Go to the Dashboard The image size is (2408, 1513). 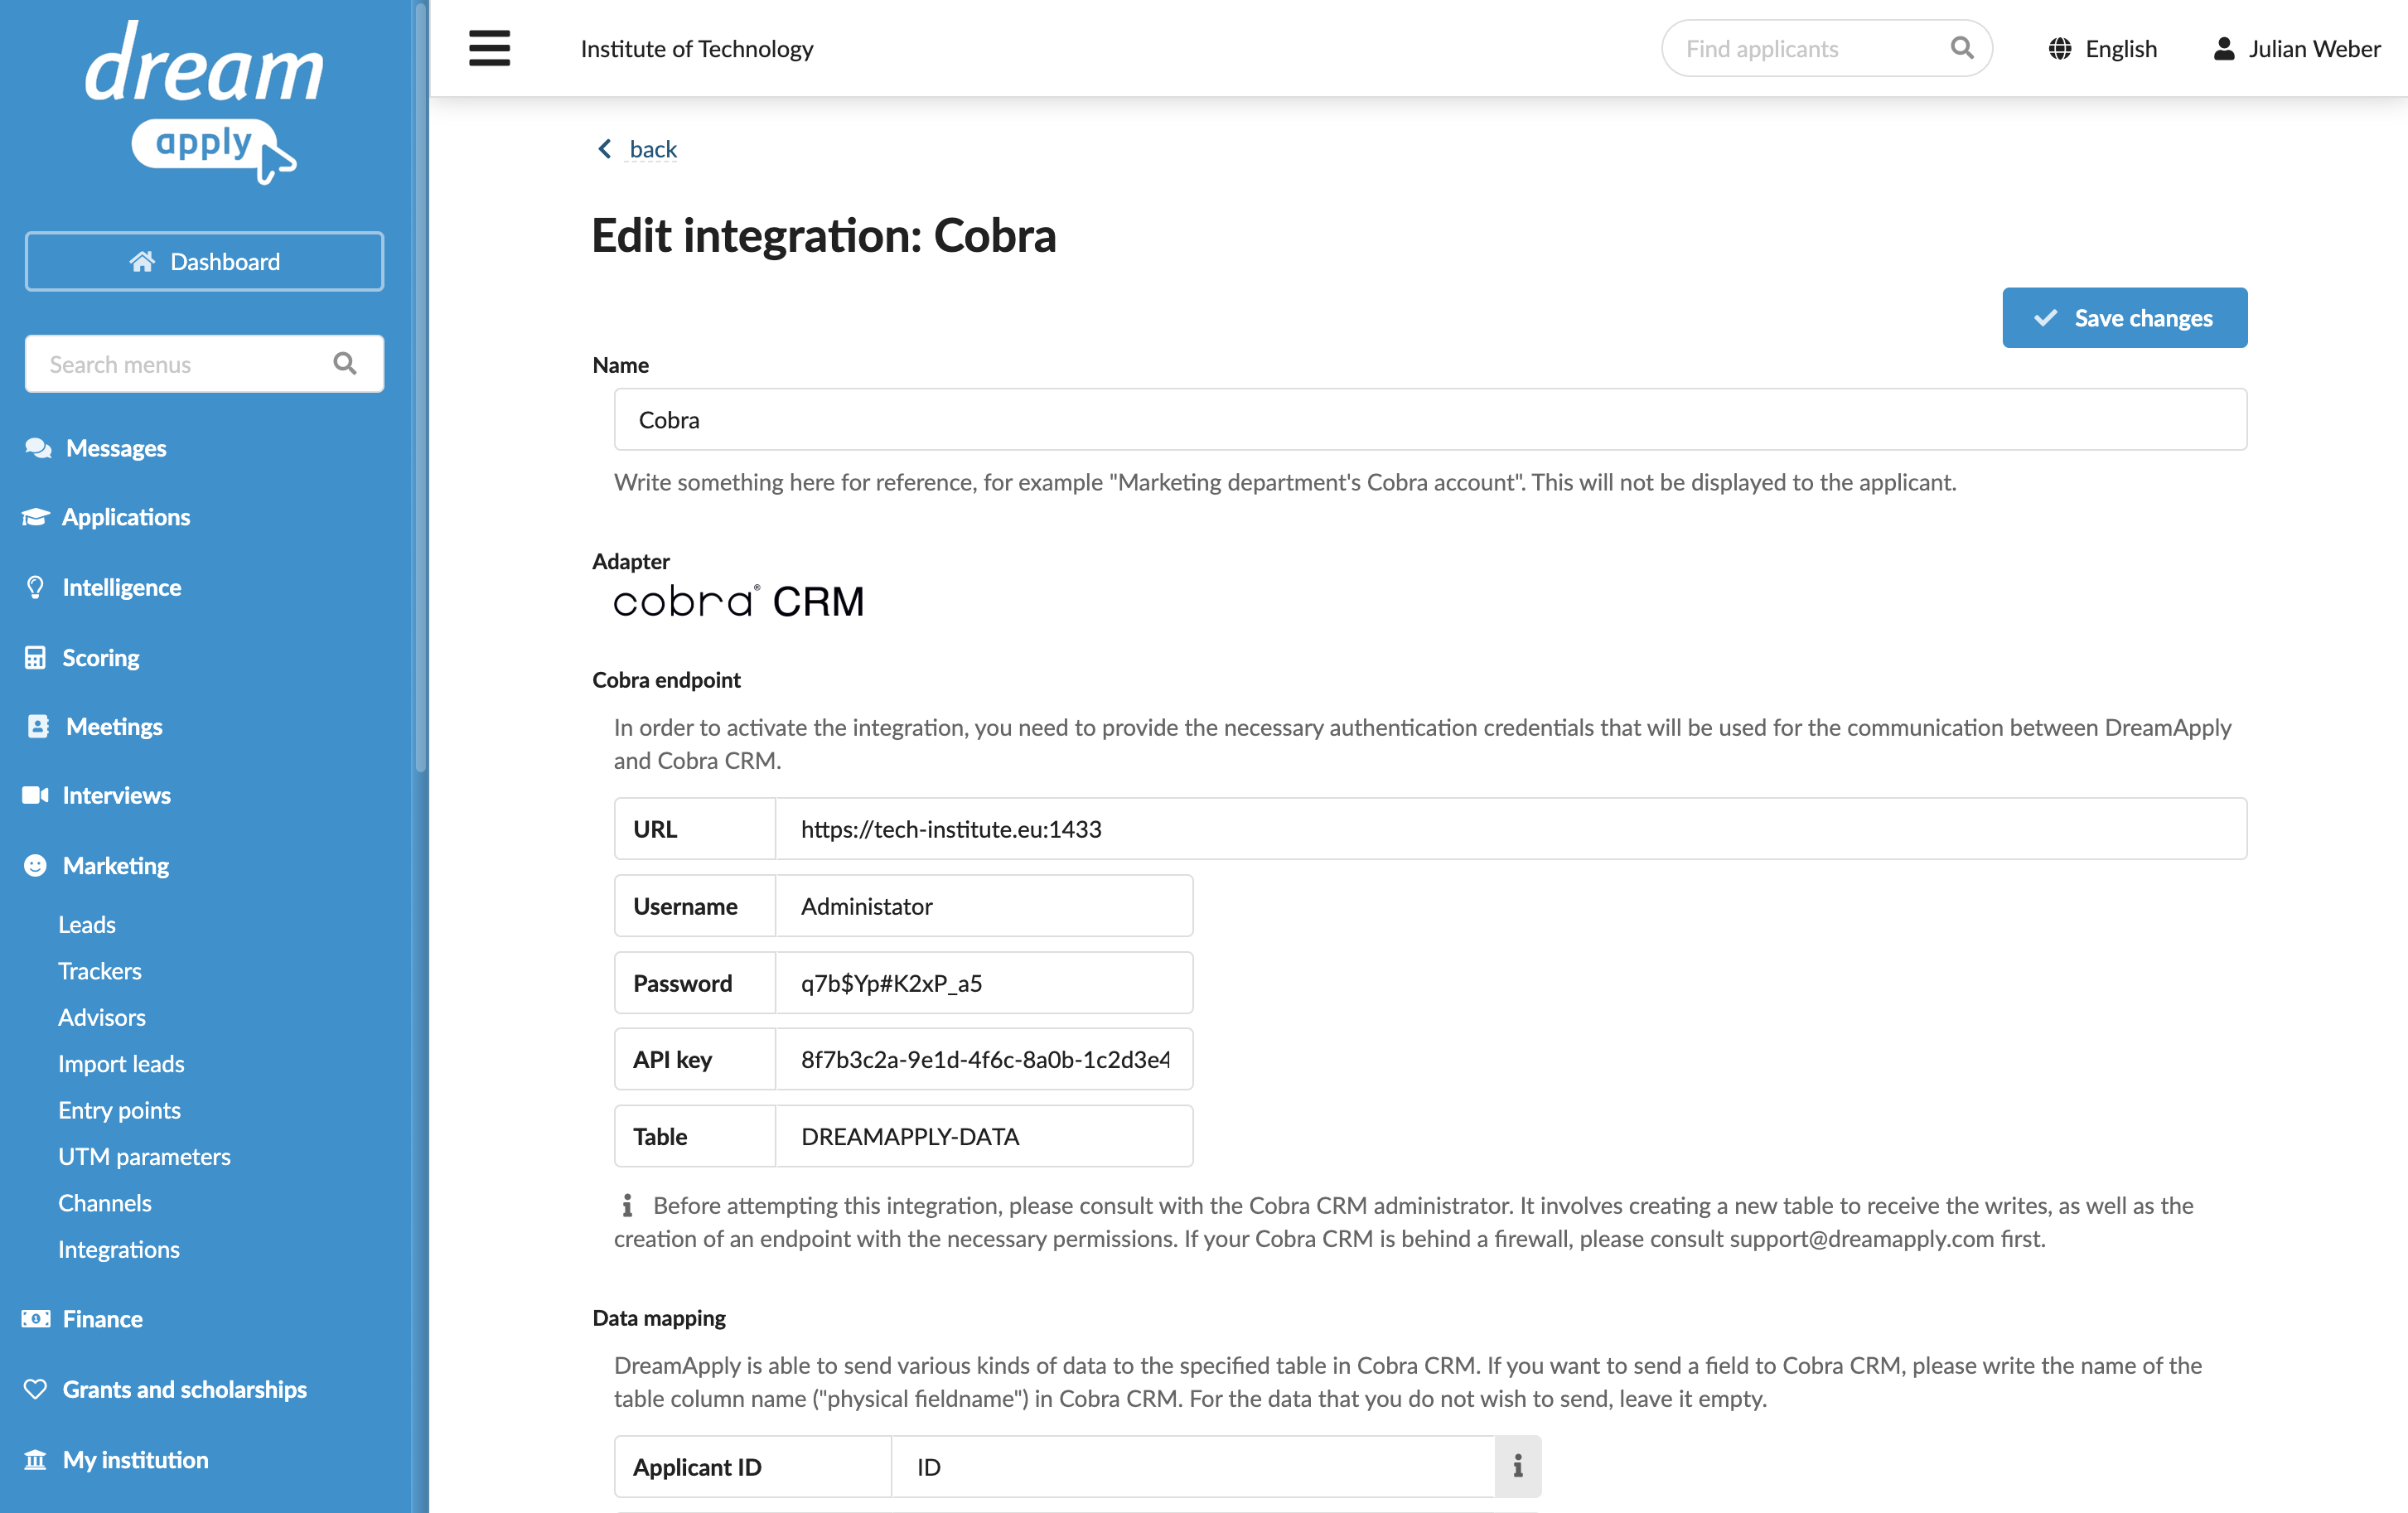204,261
